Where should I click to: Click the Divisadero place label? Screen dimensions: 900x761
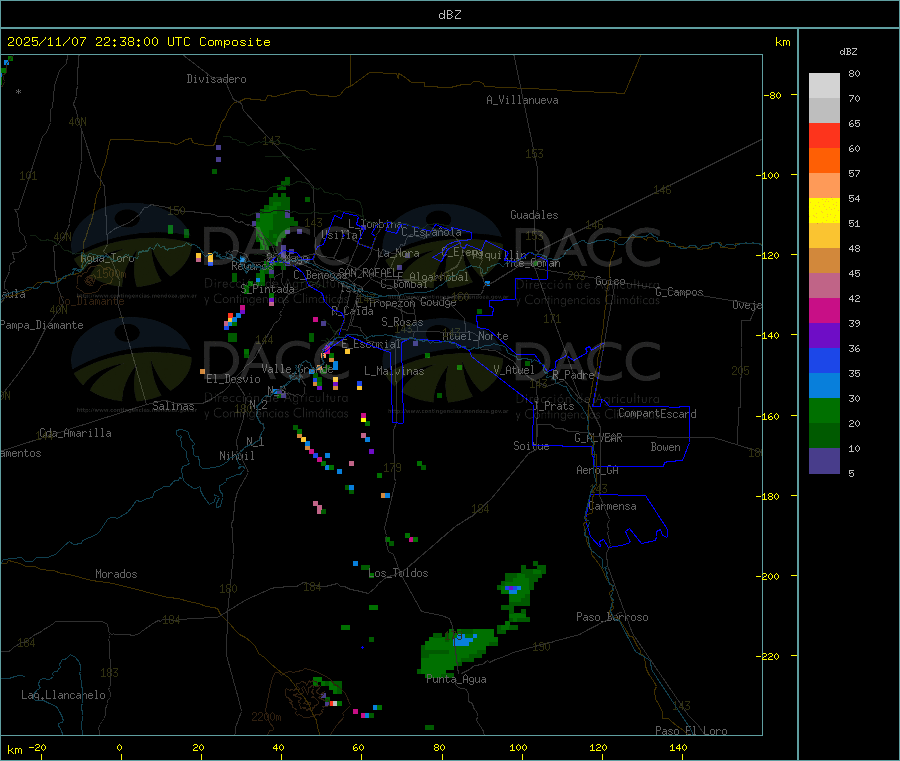[x=216, y=79]
